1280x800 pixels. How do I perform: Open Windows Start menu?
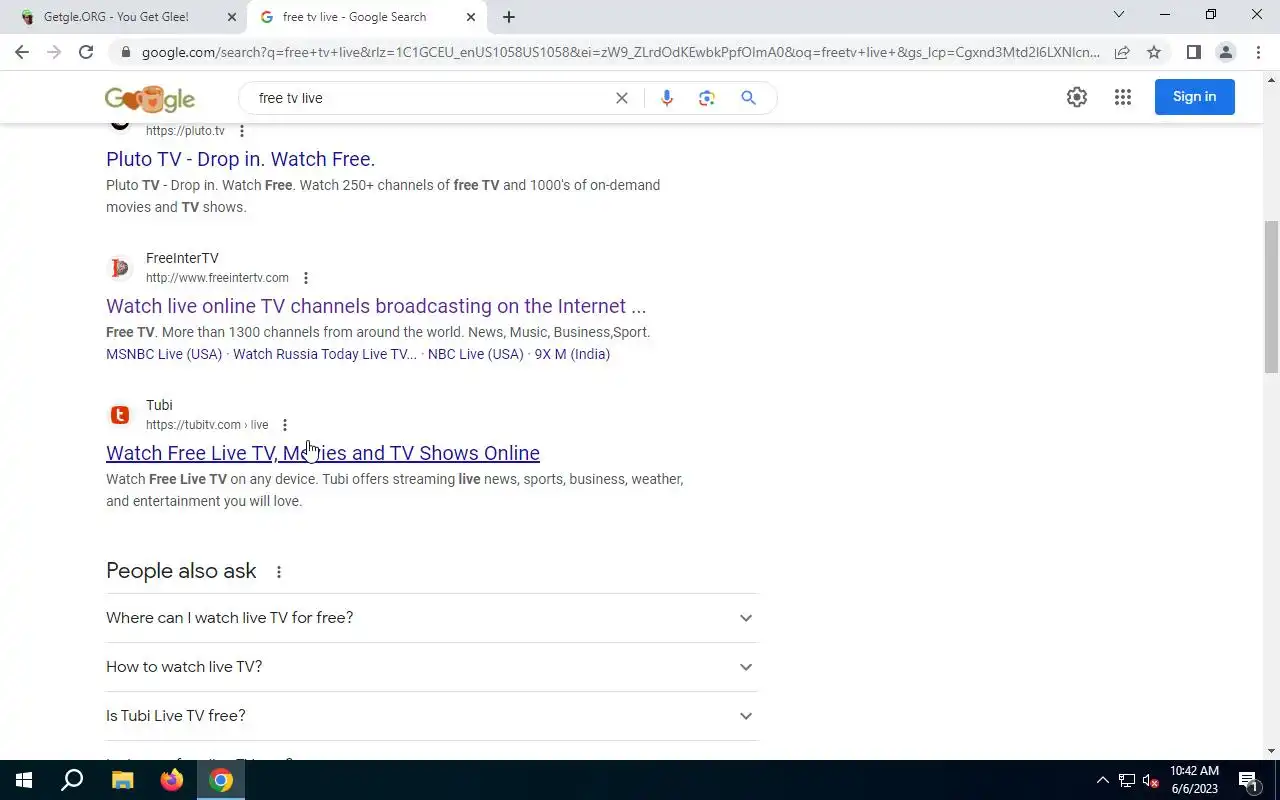(x=24, y=780)
